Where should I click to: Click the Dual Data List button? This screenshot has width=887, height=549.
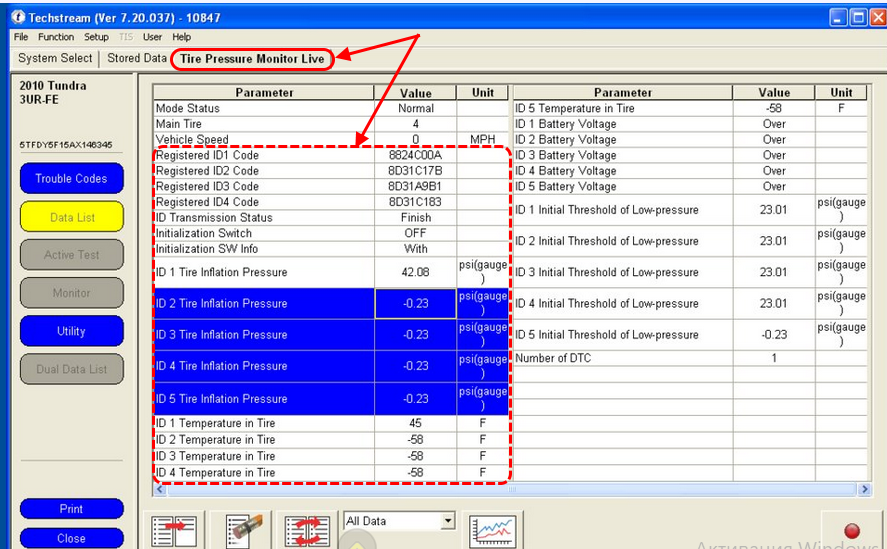71,369
